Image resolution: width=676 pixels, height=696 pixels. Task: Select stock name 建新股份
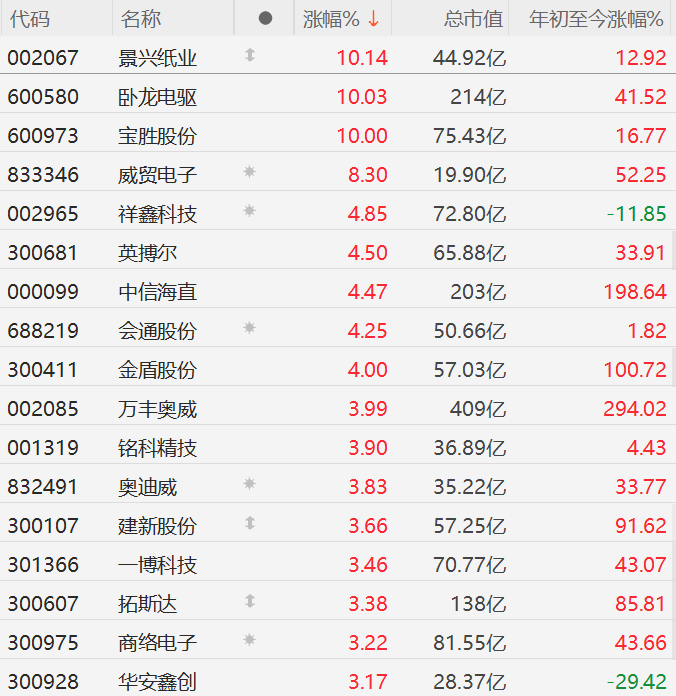click(157, 526)
